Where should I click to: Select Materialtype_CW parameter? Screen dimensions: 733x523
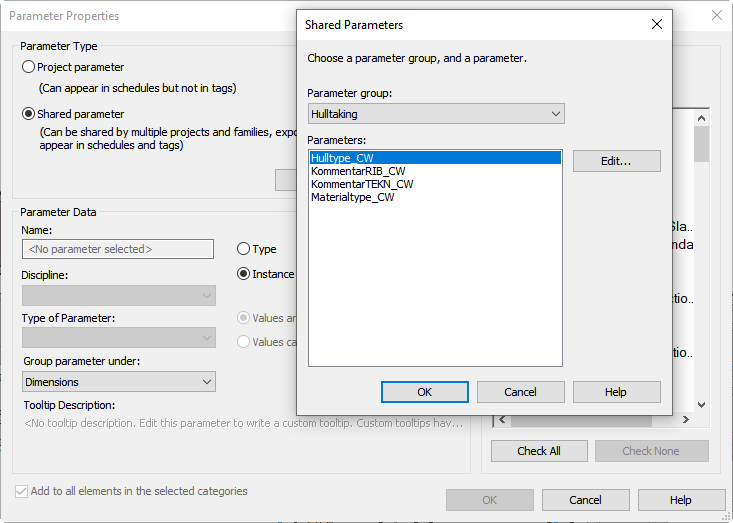click(352, 197)
